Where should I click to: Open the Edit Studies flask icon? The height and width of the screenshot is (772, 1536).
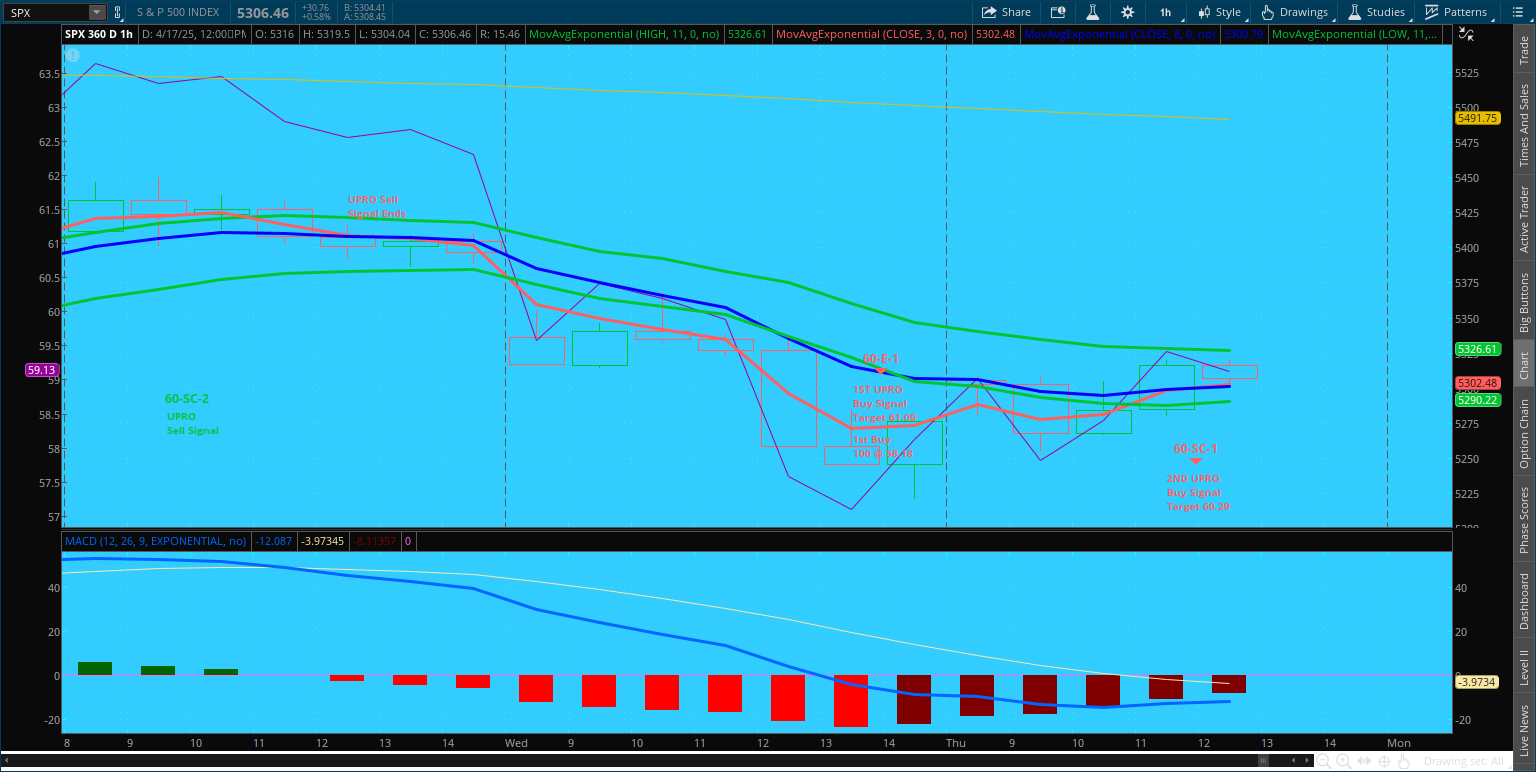click(x=1093, y=12)
